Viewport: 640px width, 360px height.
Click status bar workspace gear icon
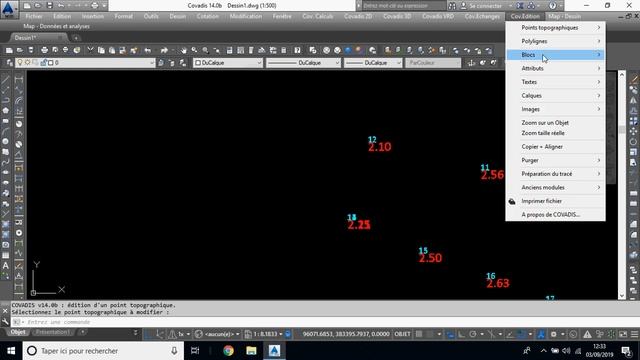(553, 334)
